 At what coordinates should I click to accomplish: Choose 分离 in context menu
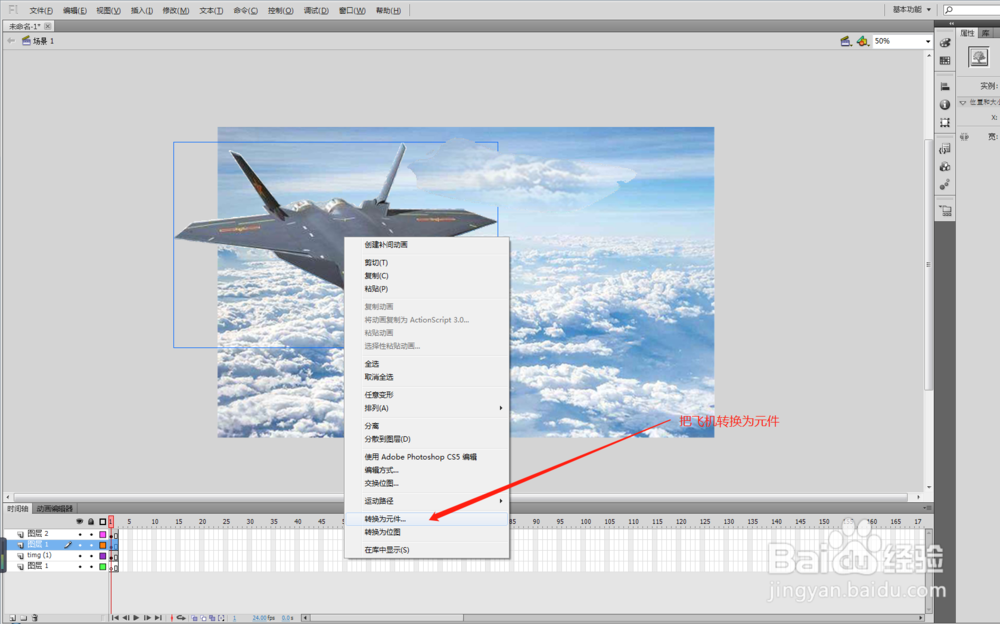tap(427, 426)
